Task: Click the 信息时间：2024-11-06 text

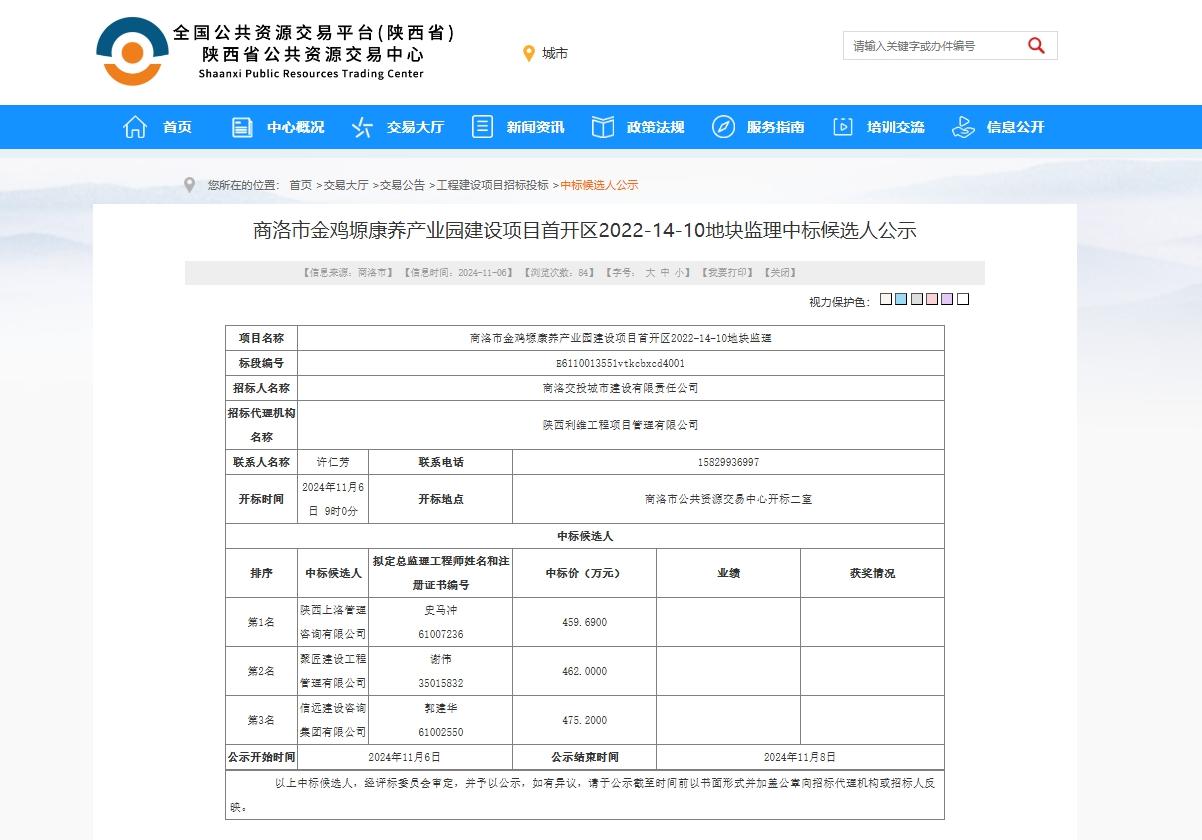Action: coord(458,273)
